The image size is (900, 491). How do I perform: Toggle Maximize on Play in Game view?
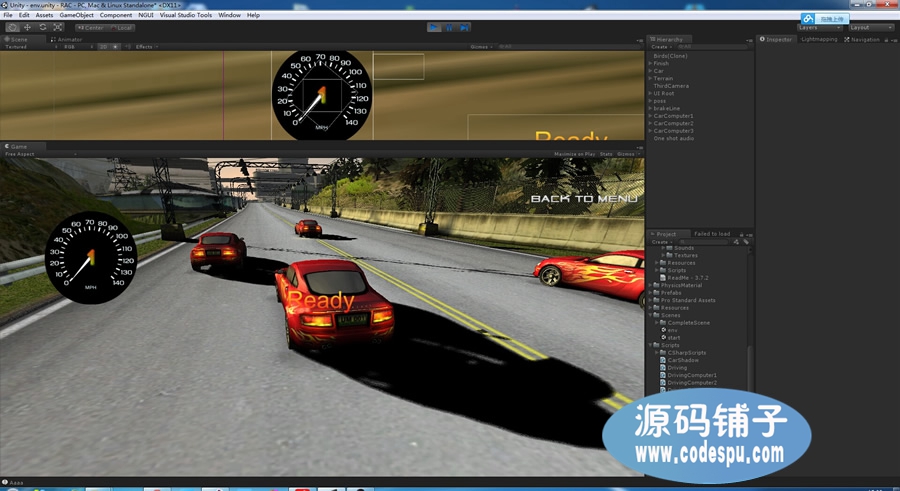pyautogui.click(x=574, y=154)
